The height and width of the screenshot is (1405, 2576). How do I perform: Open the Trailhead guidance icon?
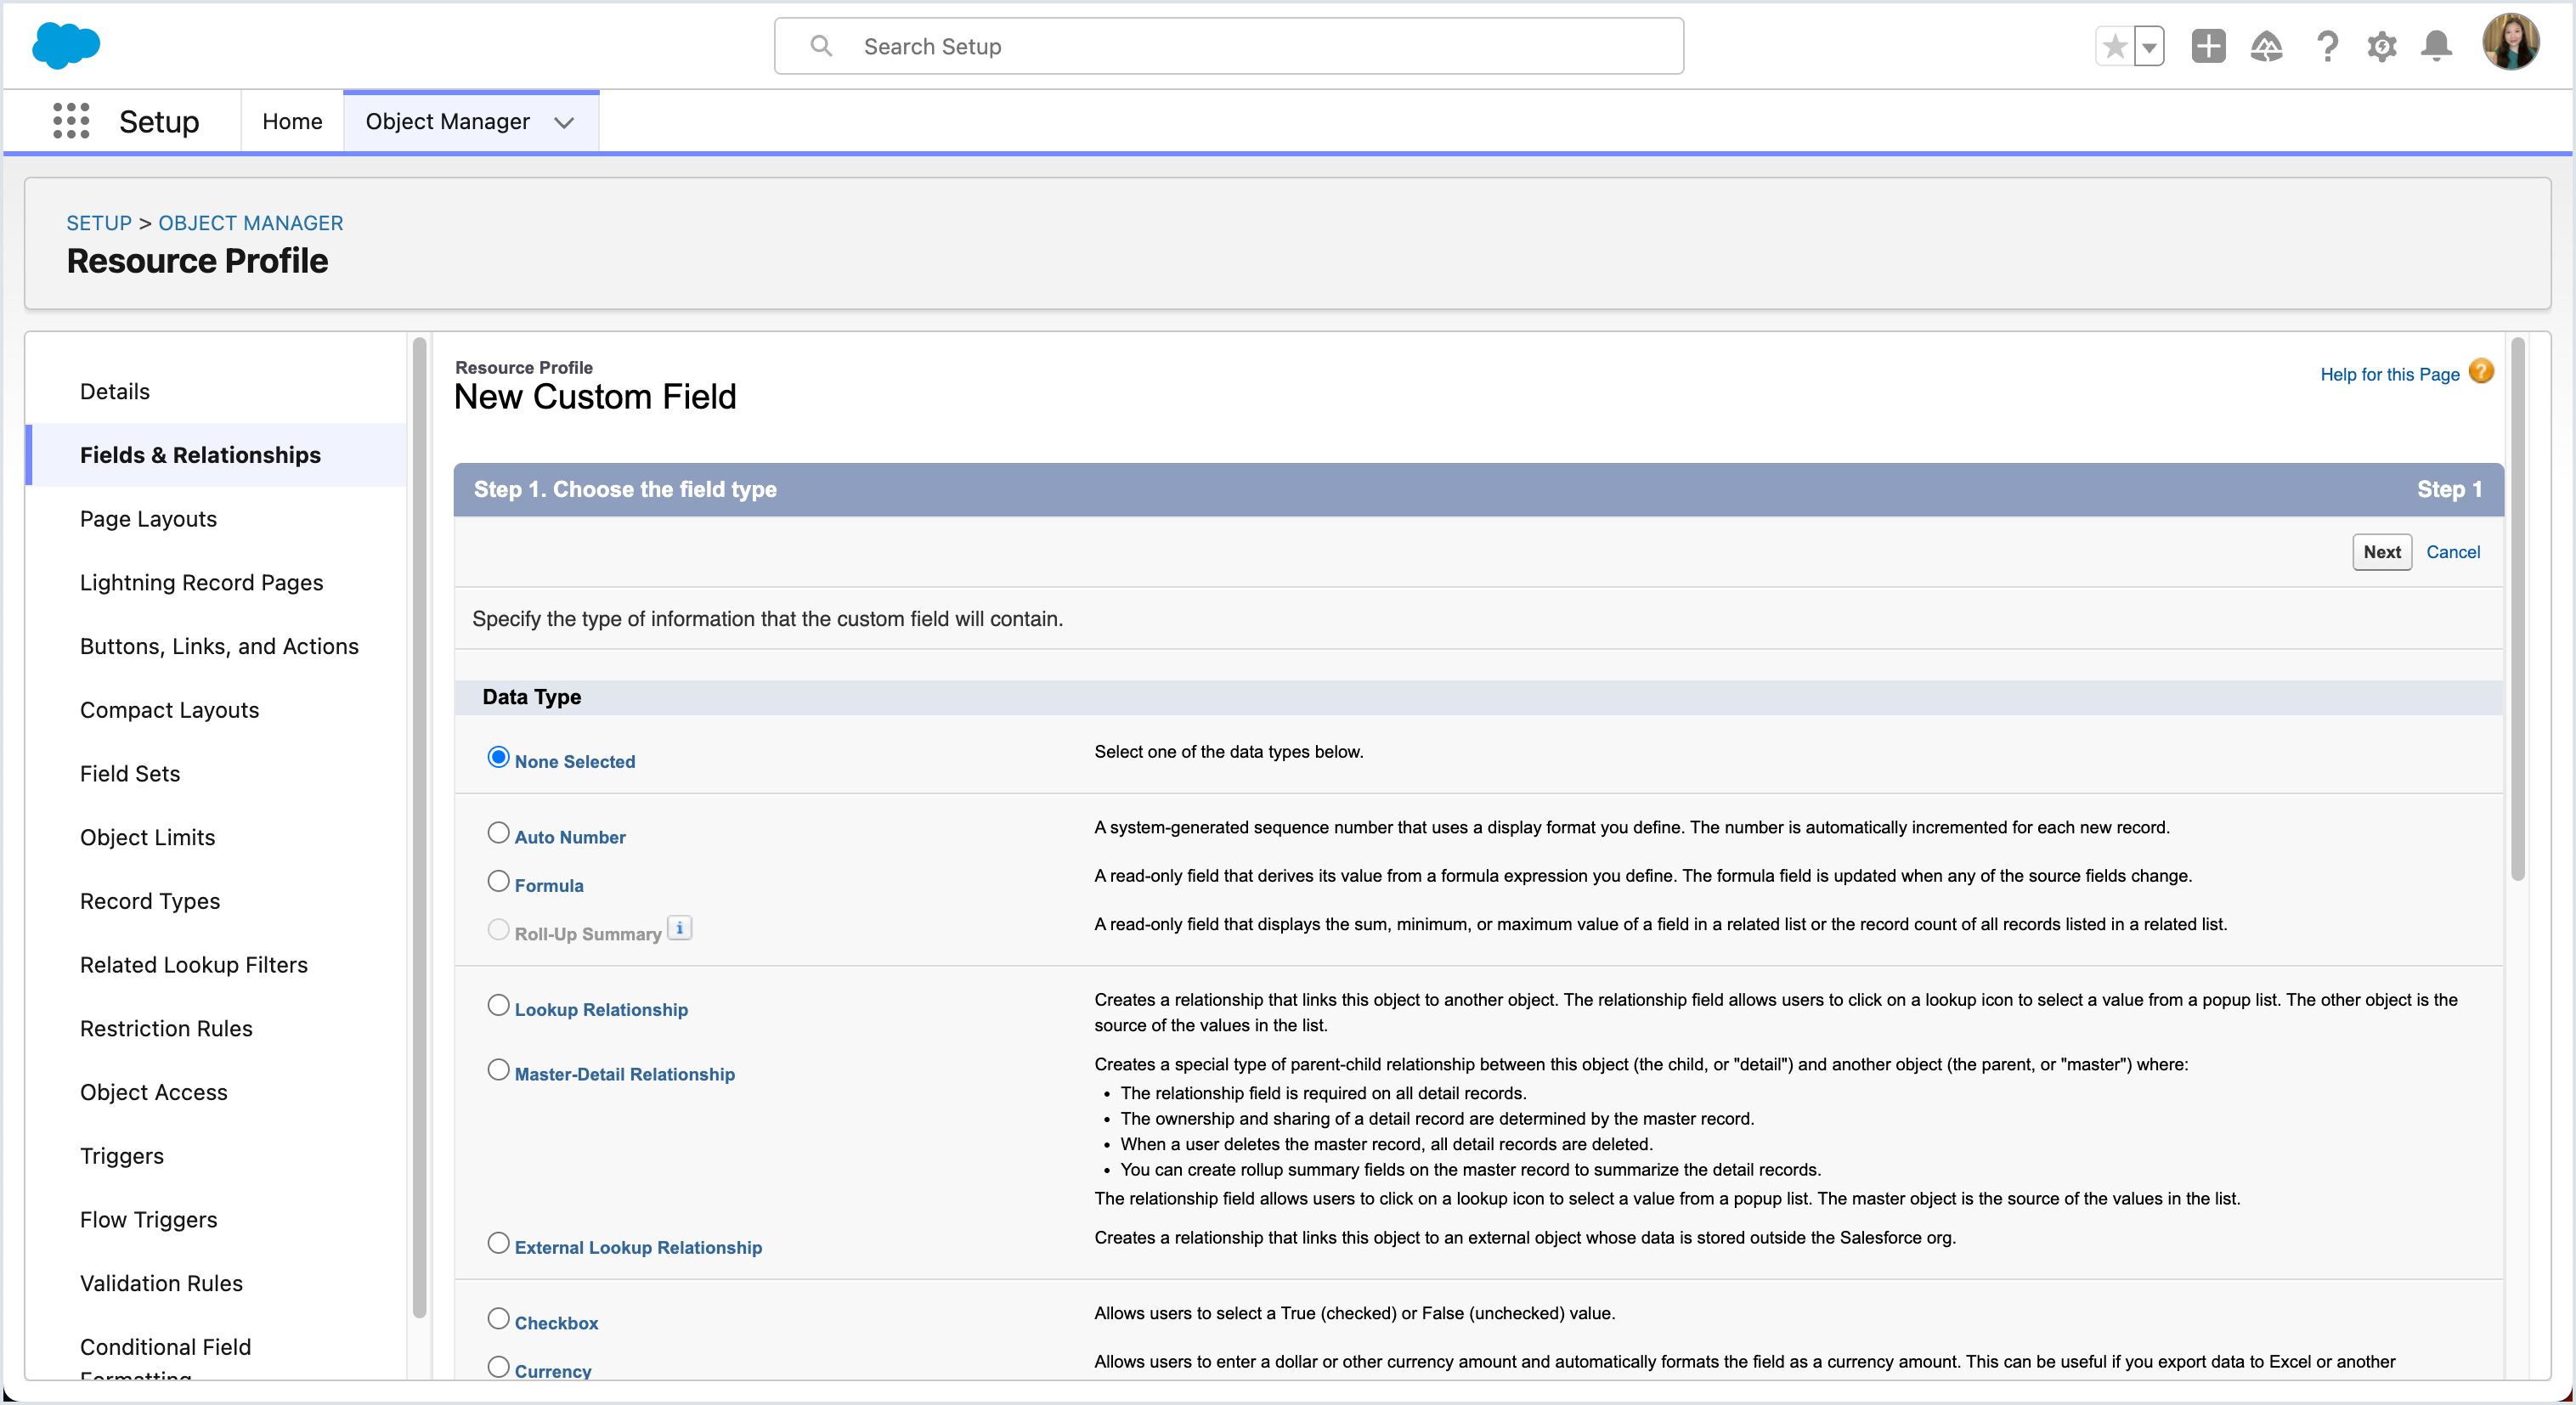(x=2267, y=46)
